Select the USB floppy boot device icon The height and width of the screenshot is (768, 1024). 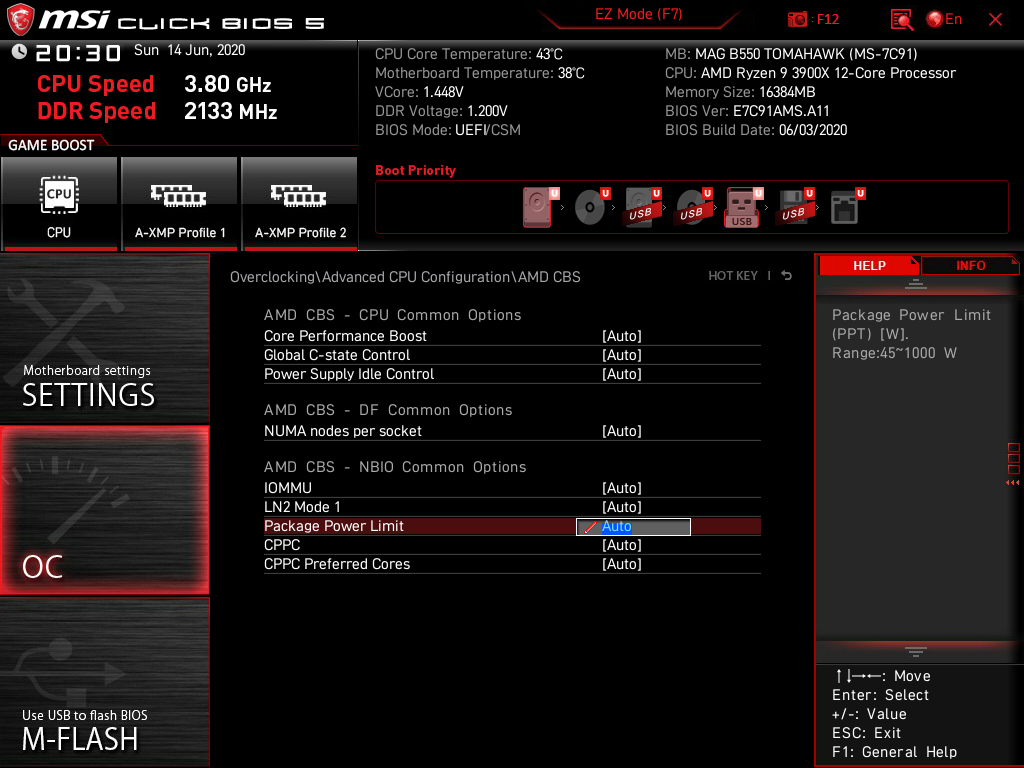[794, 207]
